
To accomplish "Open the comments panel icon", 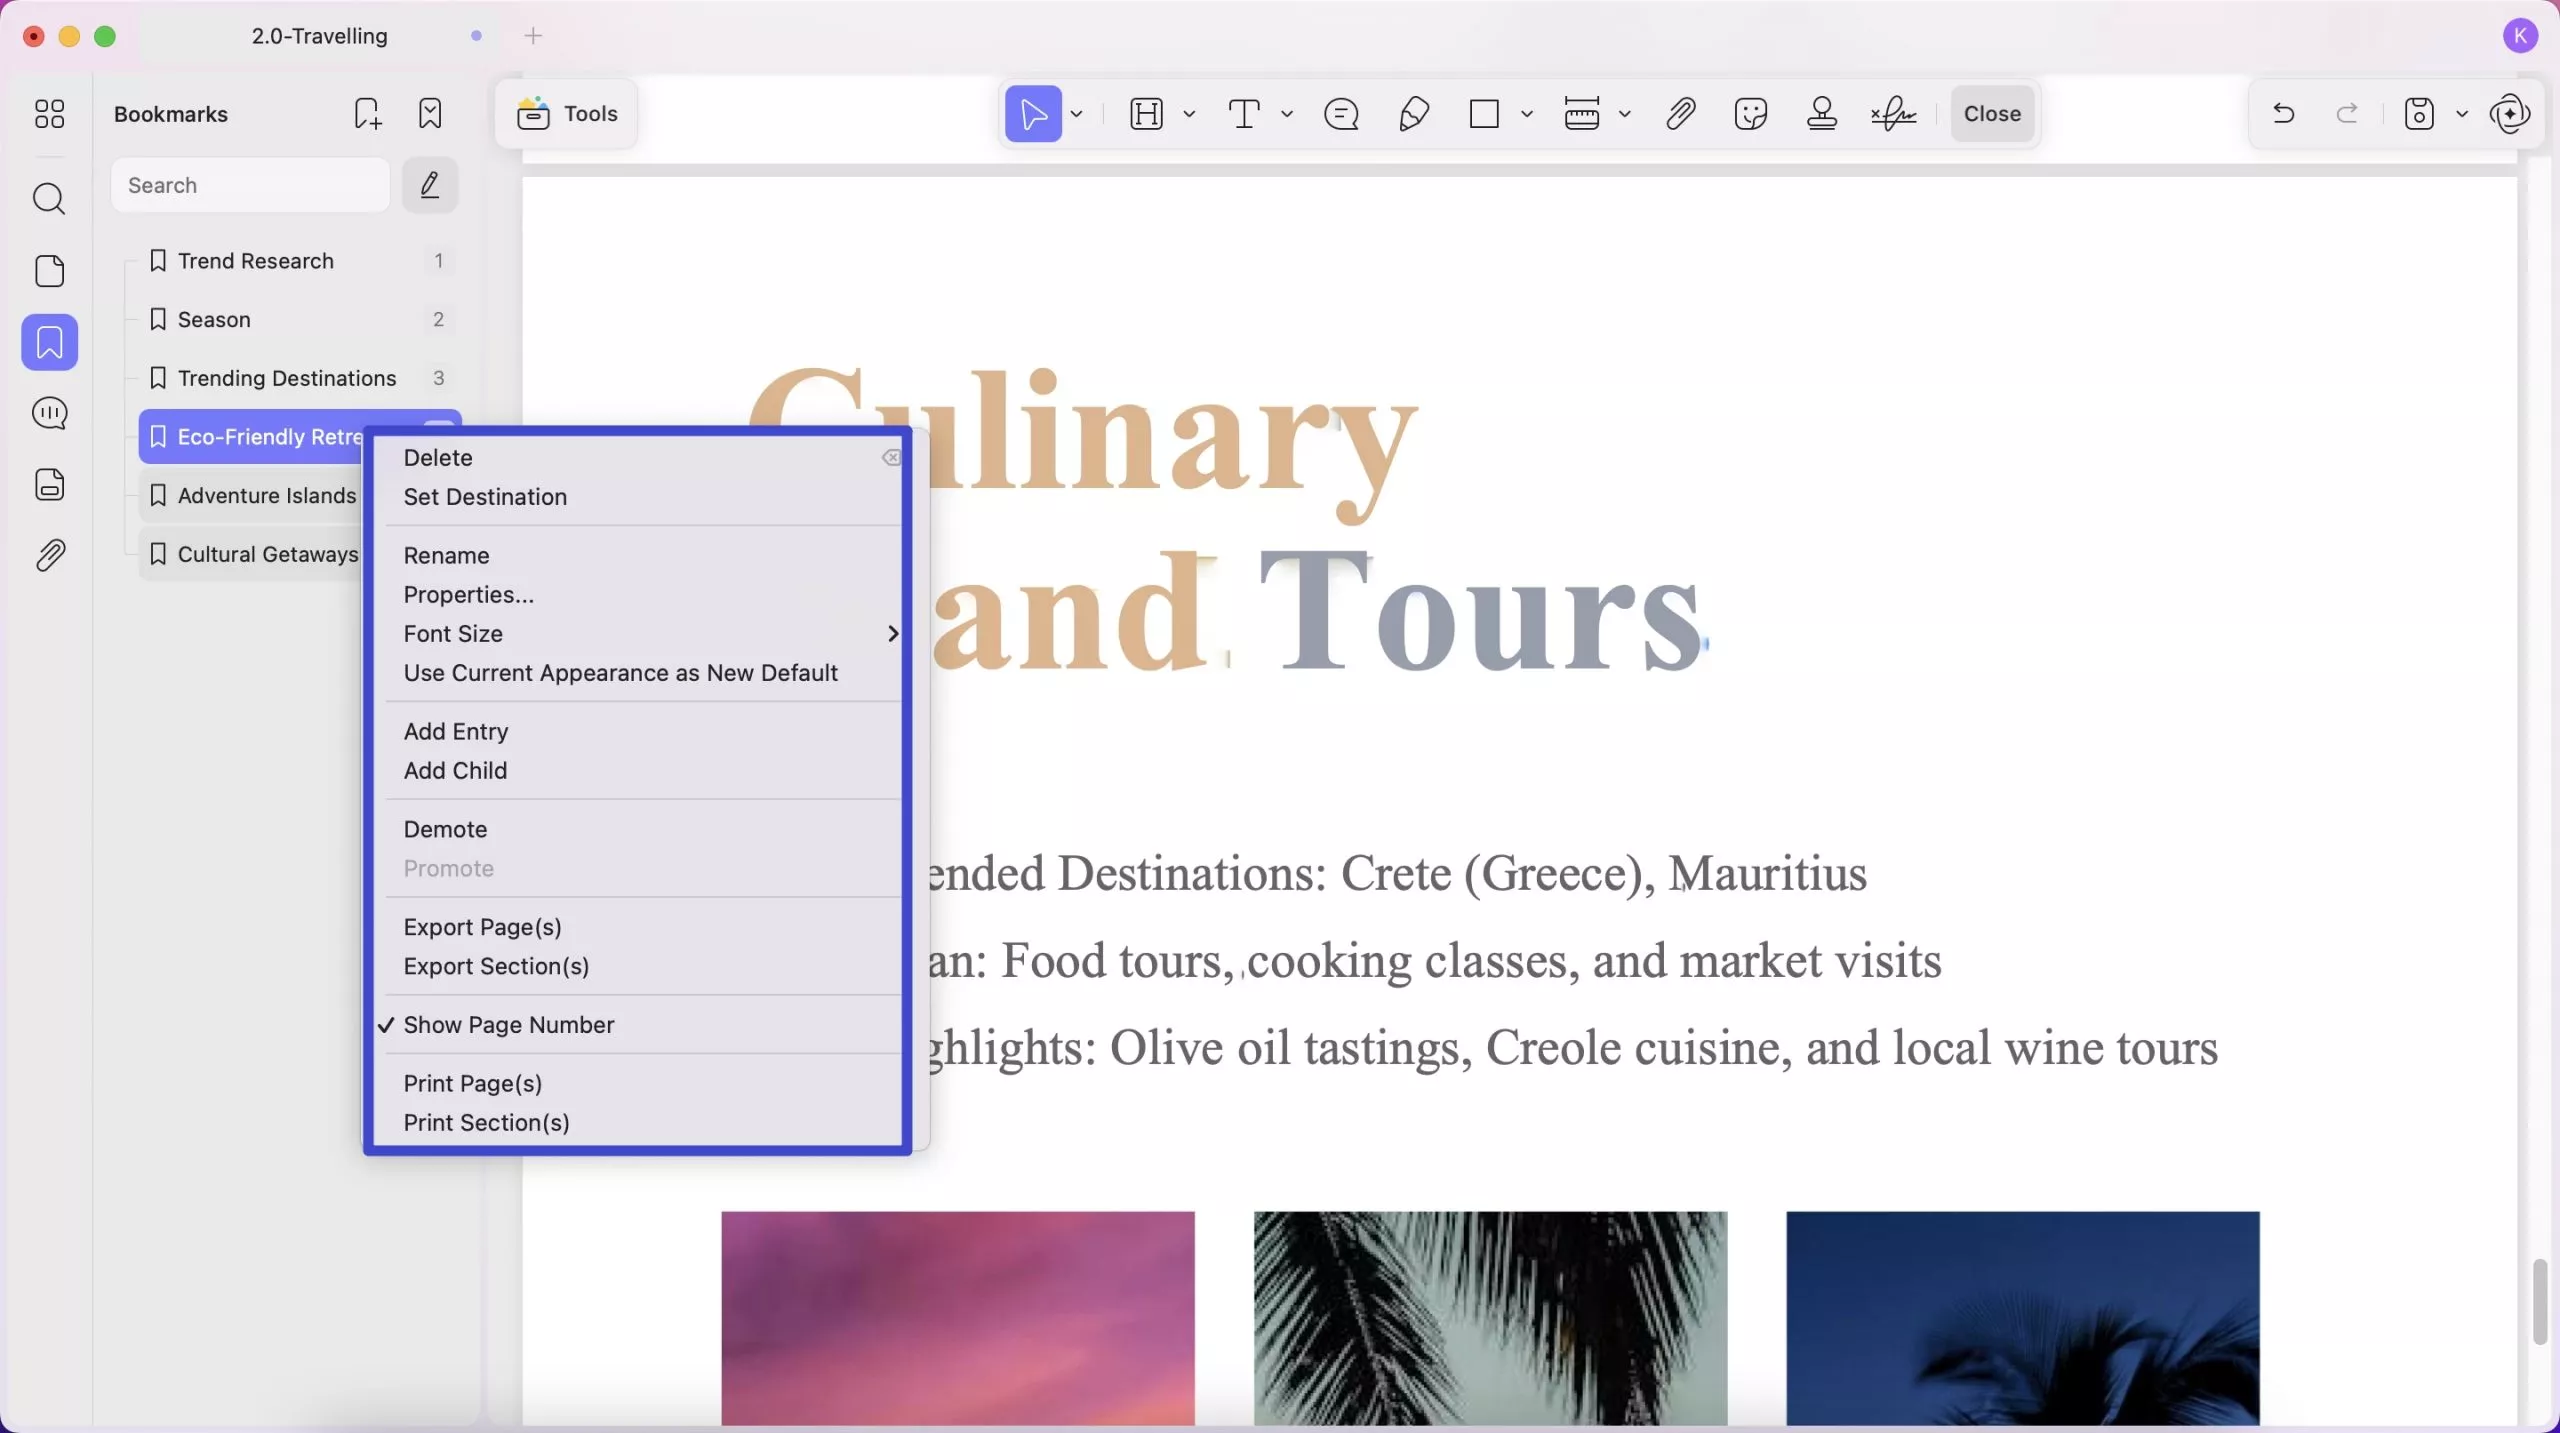I will [x=49, y=413].
